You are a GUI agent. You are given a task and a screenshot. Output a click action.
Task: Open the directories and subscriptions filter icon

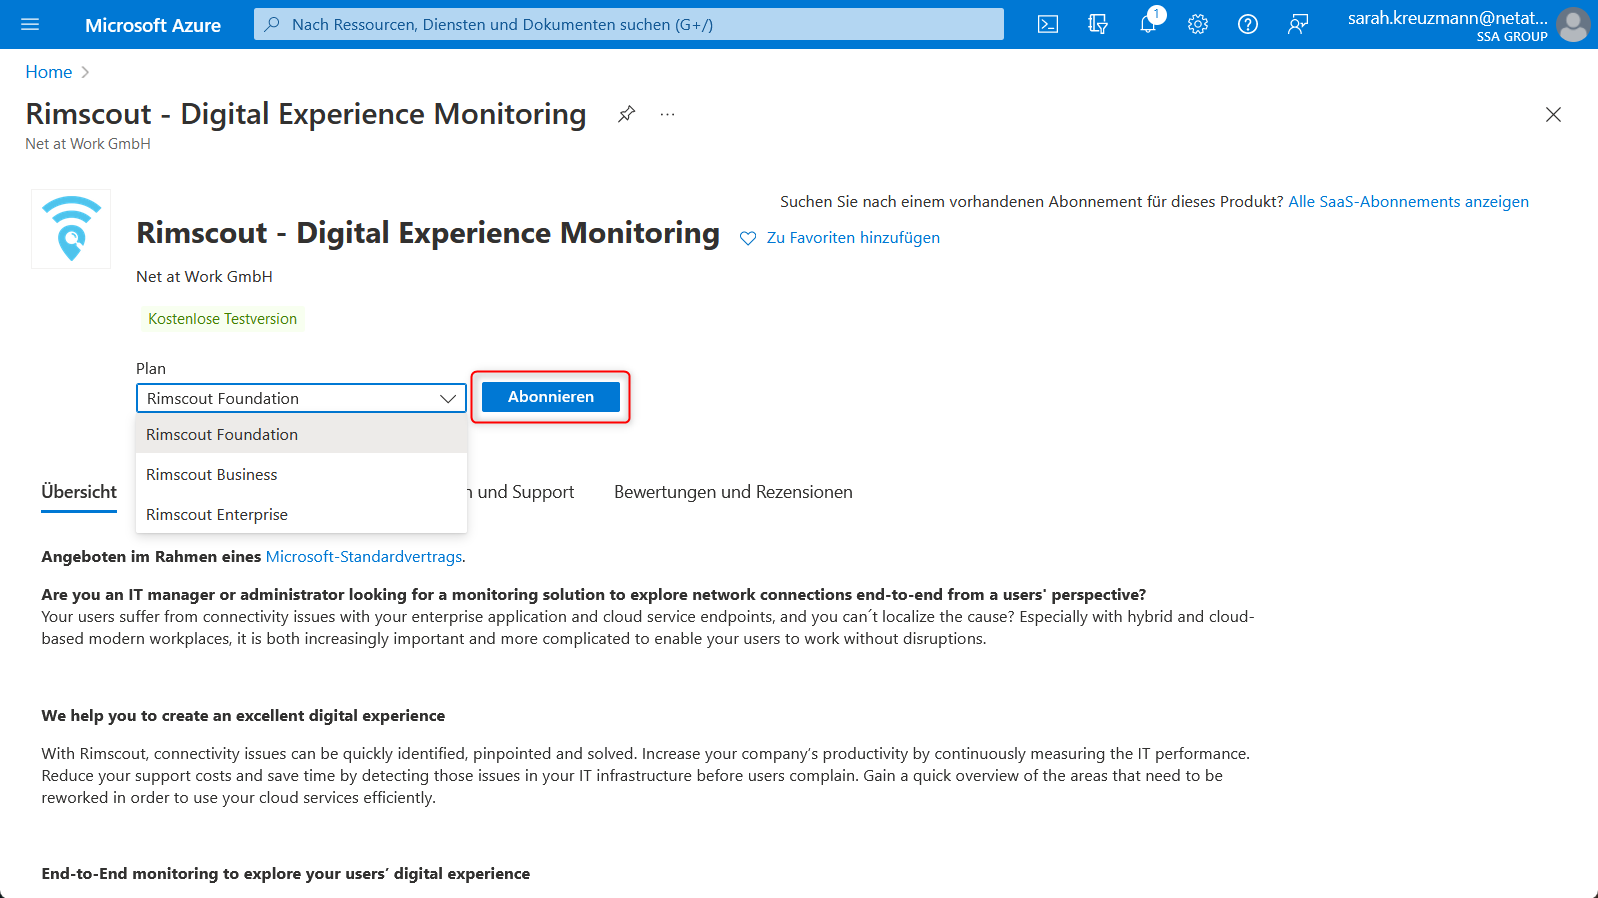coord(1098,24)
